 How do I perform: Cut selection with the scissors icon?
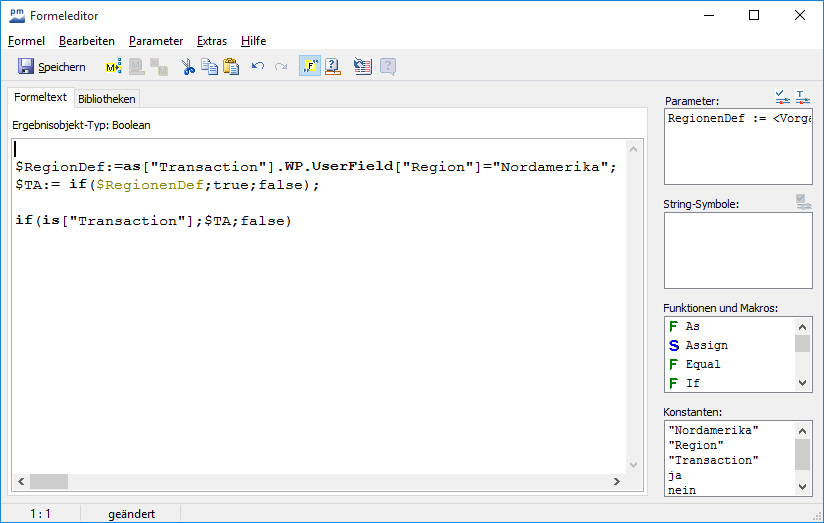[x=188, y=67]
